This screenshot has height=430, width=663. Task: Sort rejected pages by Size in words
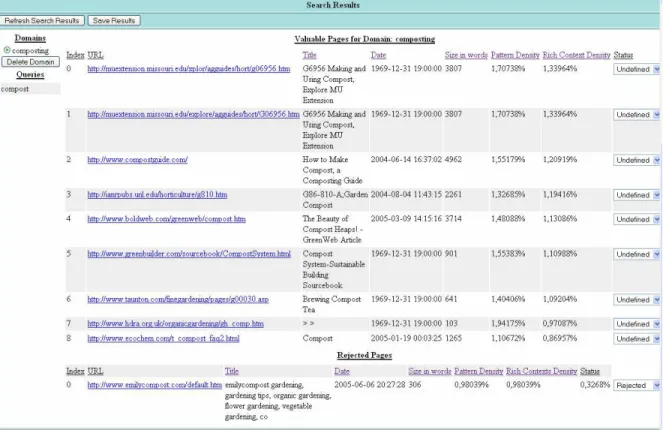tap(430, 371)
